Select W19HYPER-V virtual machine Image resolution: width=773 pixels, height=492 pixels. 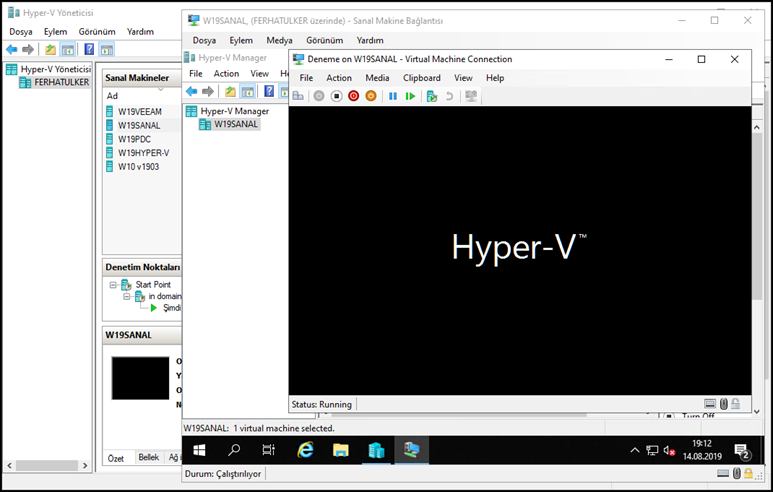pyautogui.click(x=143, y=153)
